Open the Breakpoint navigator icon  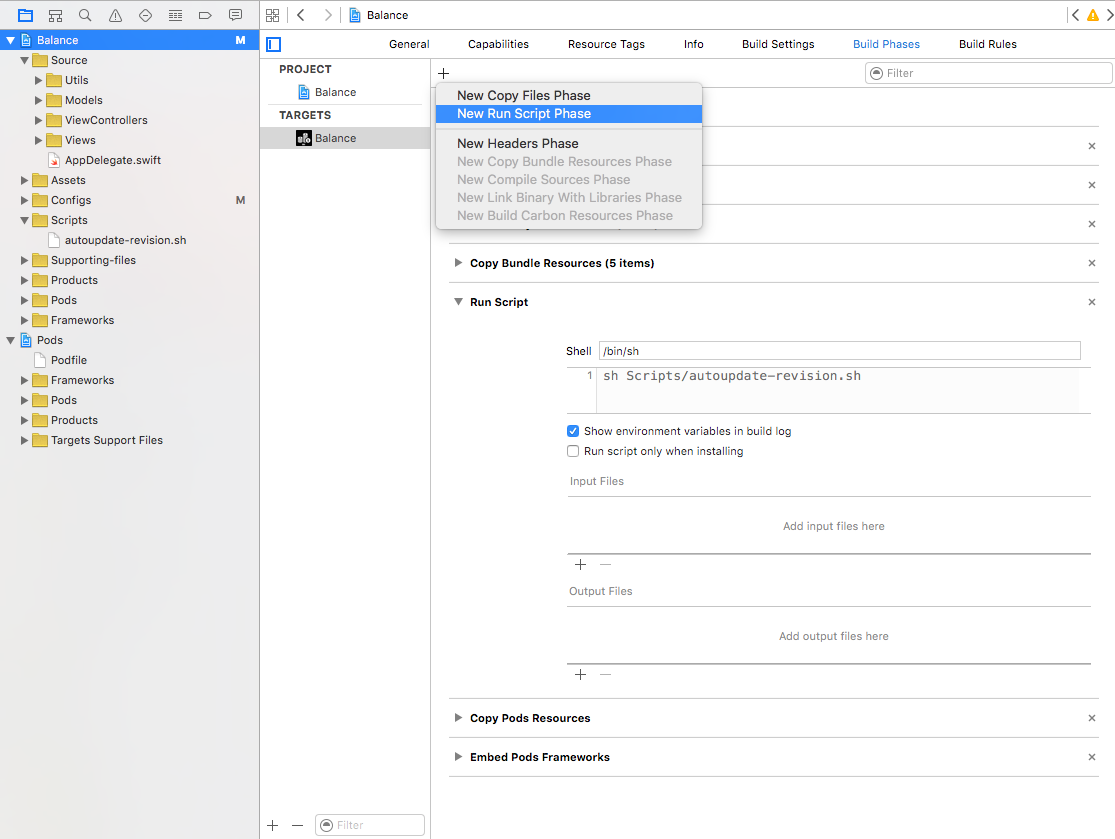click(x=205, y=15)
